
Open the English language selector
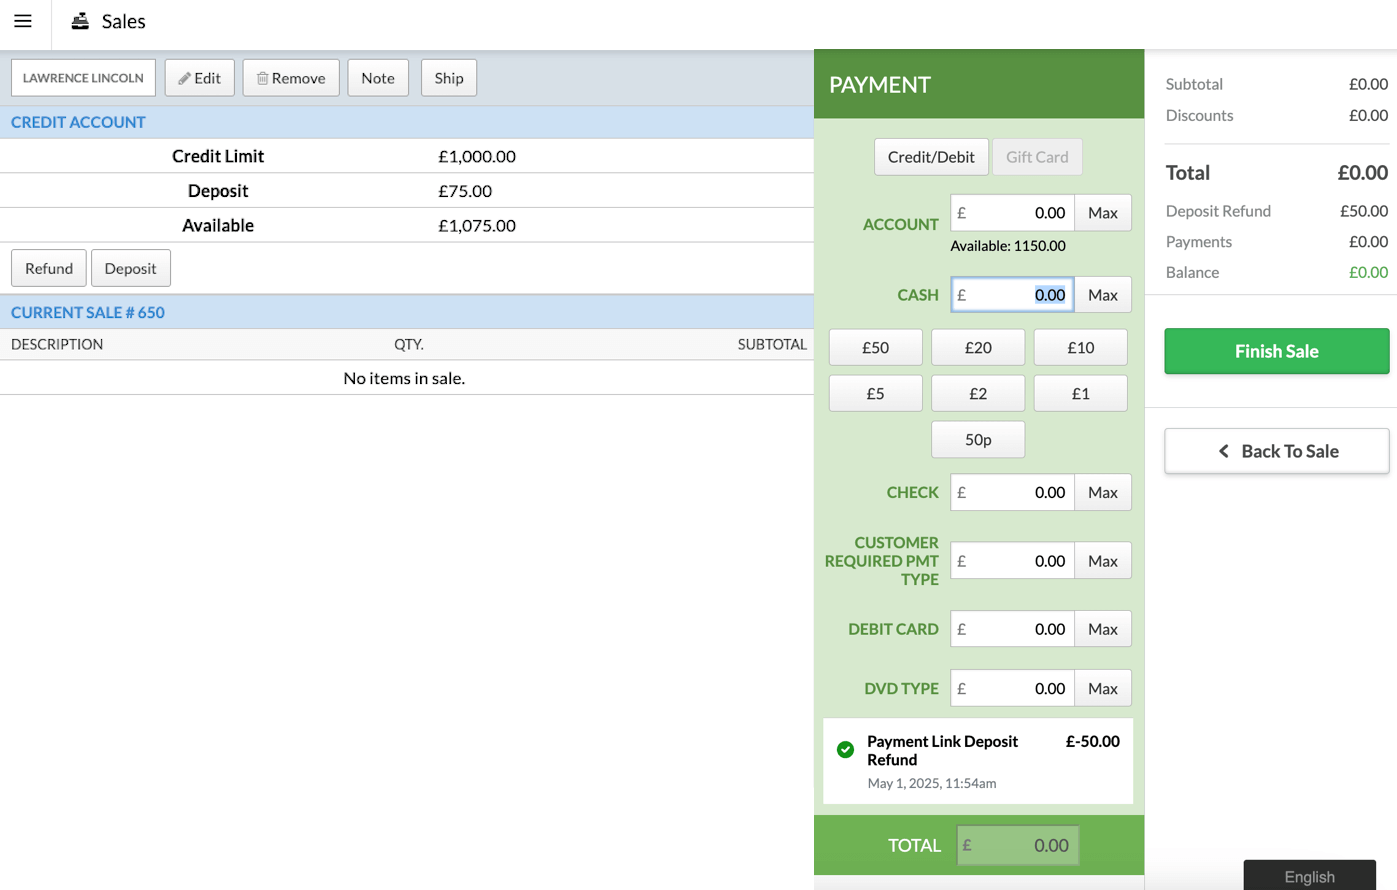tap(1308, 876)
